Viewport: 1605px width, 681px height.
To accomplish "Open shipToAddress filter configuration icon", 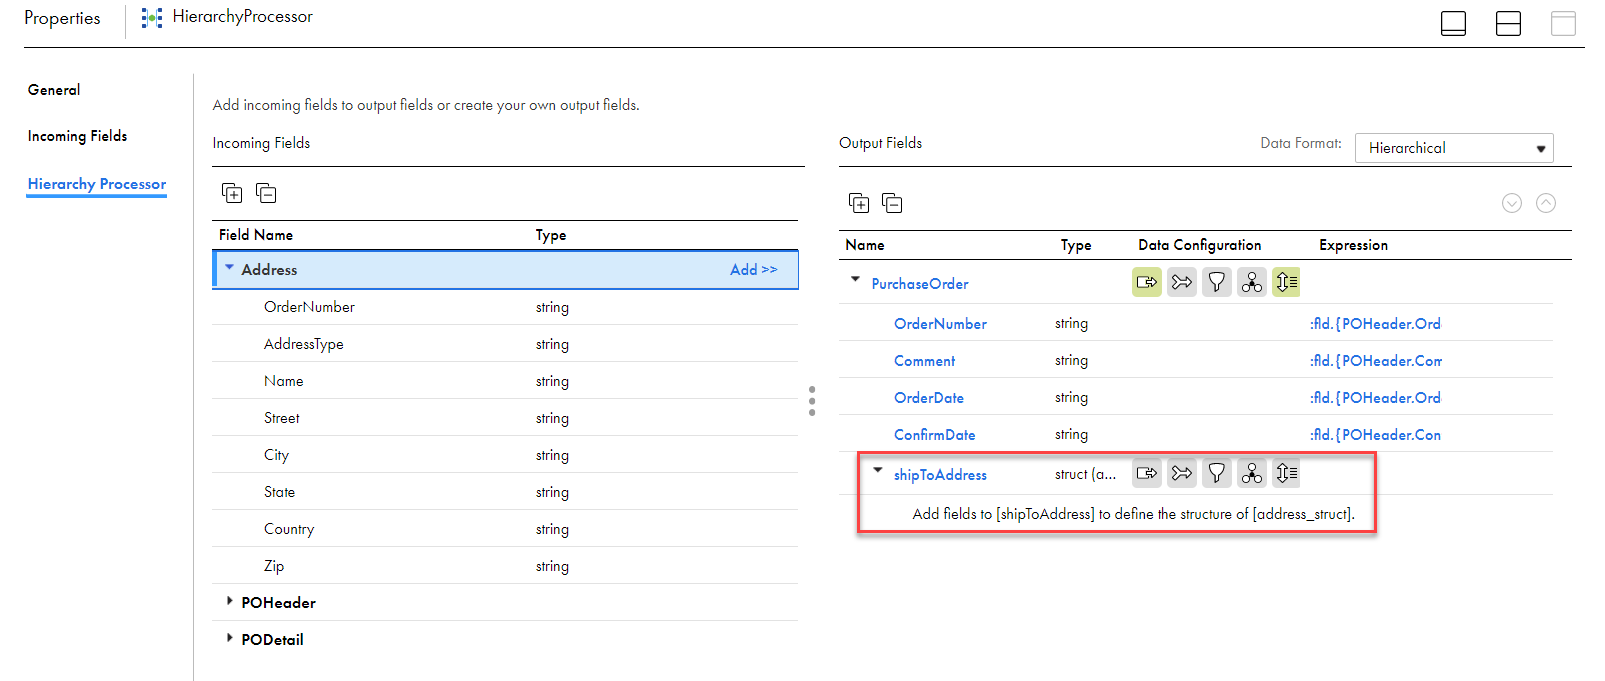I will 1217,473.
